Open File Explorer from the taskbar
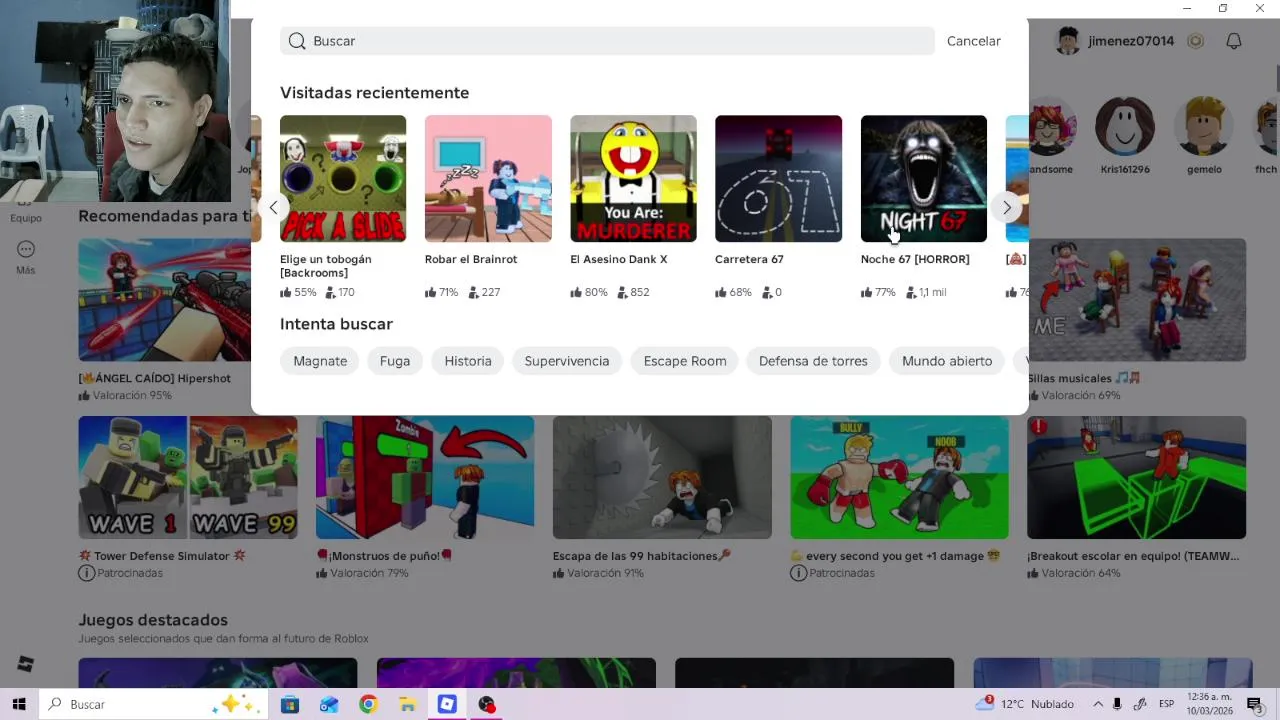 (x=407, y=704)
